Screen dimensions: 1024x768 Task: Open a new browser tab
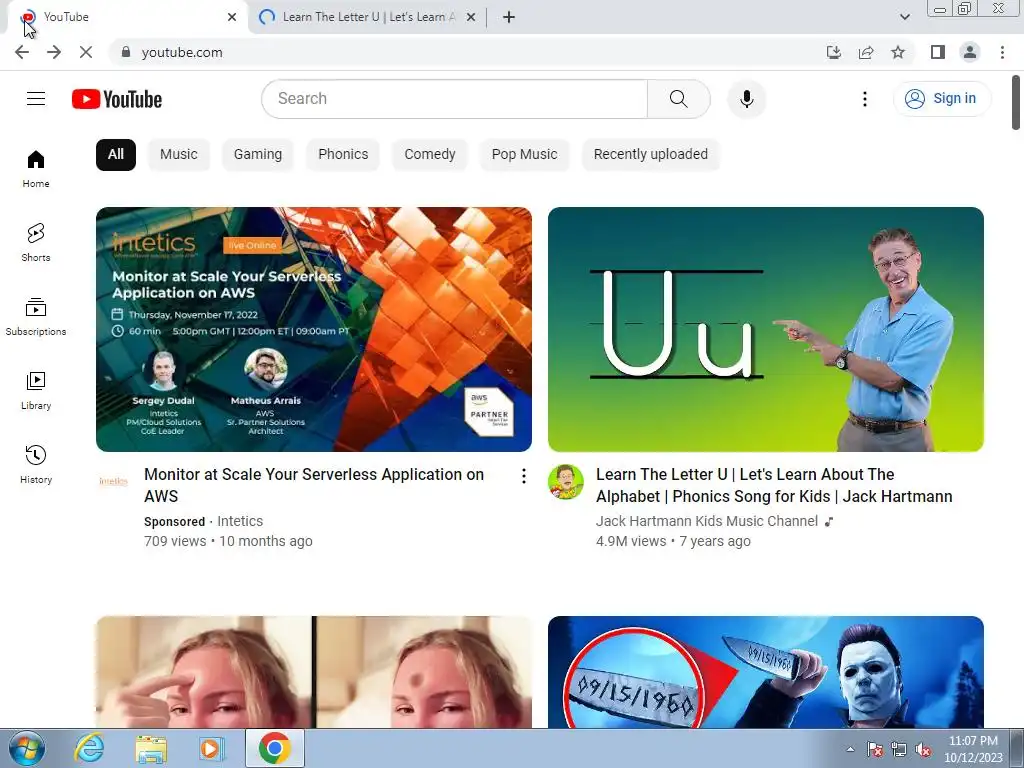click(x=509, y=17)
